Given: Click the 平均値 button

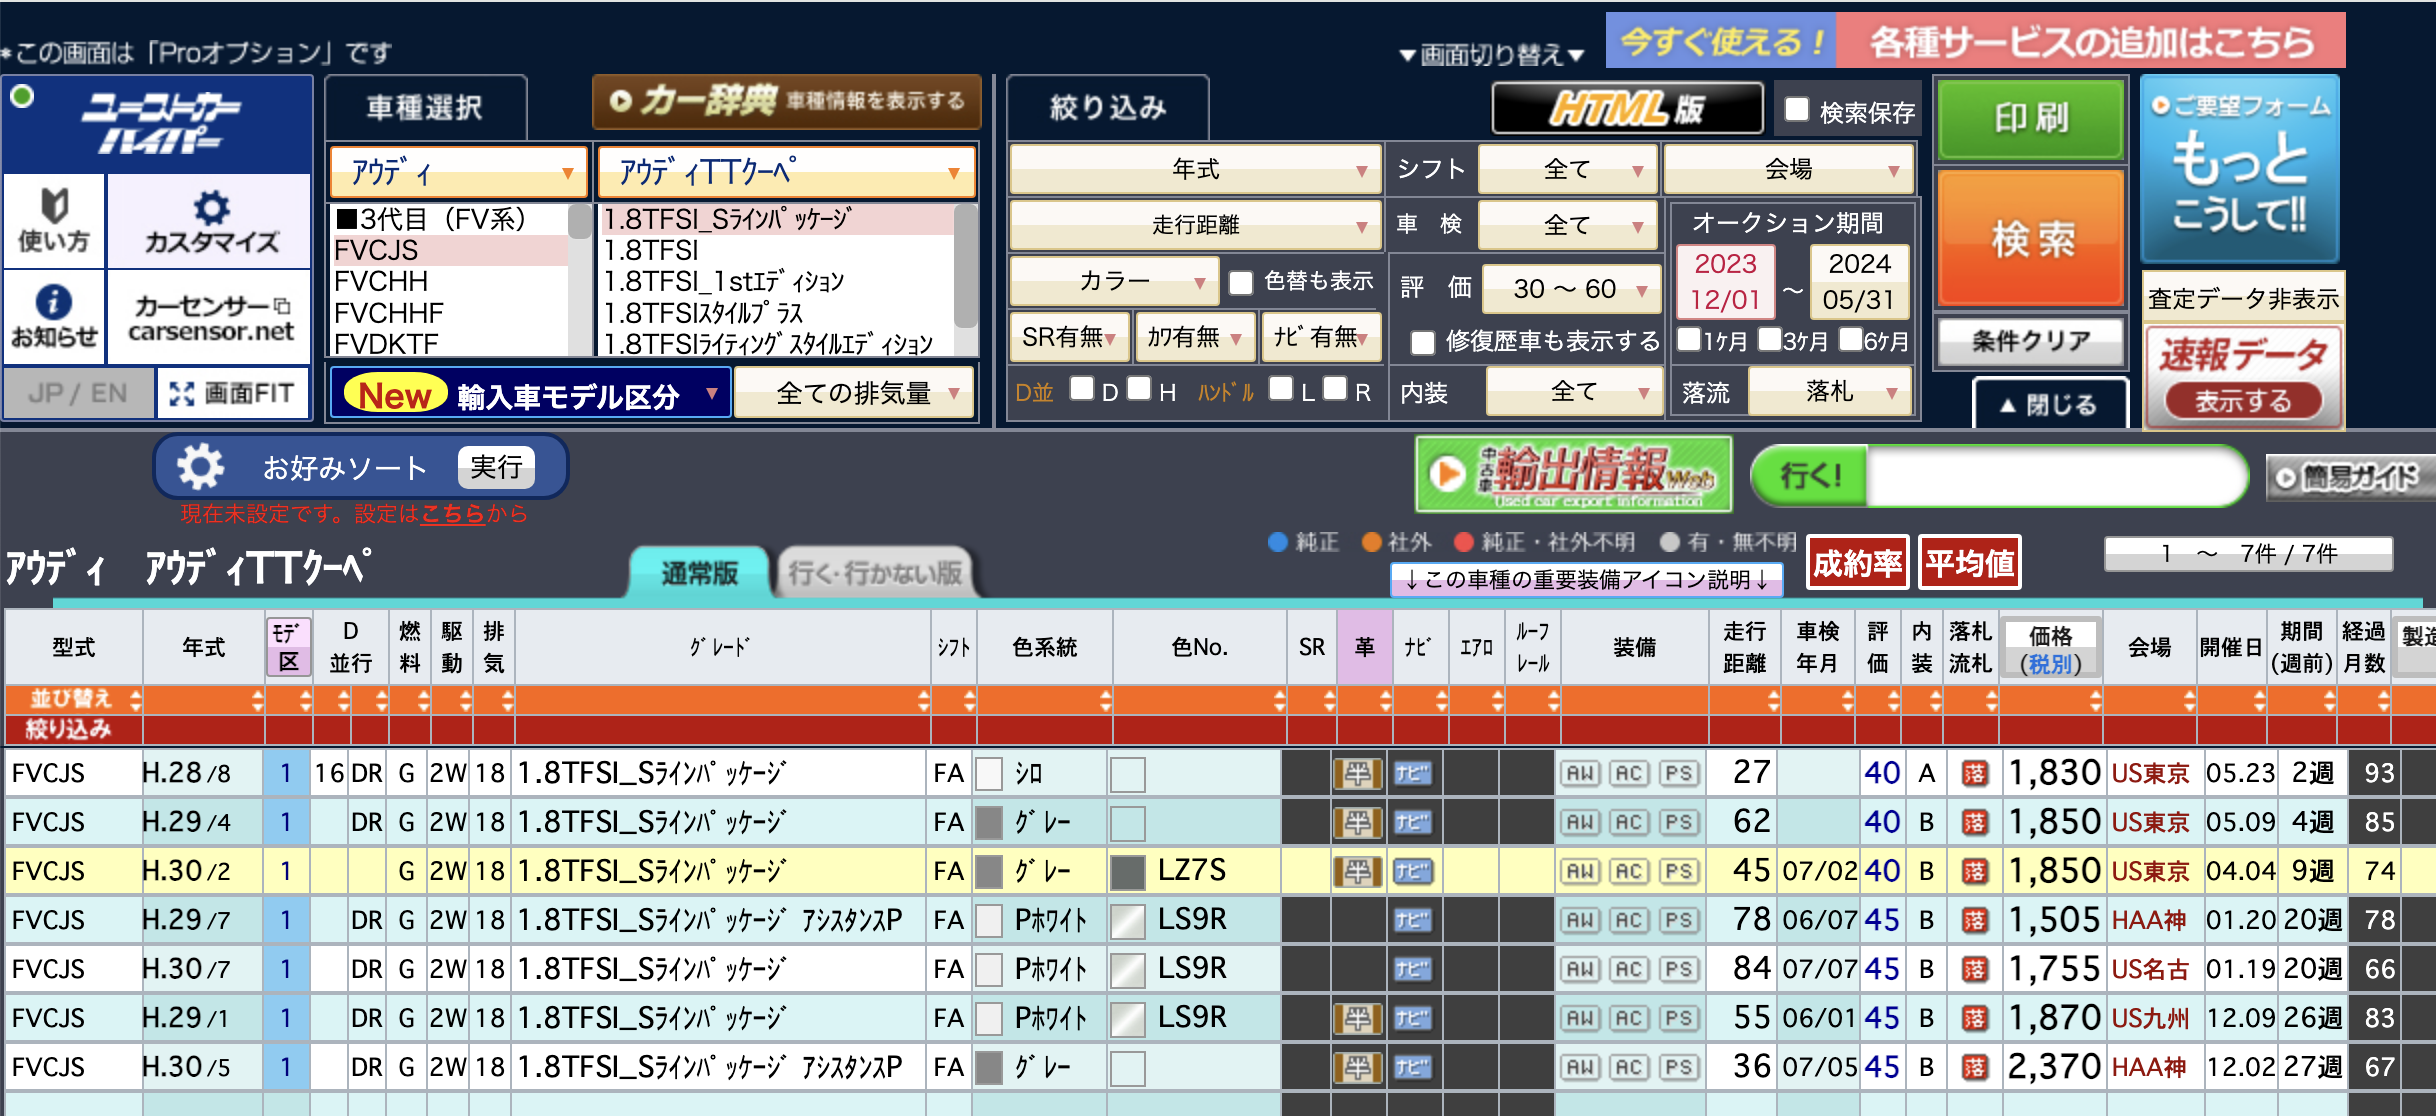Looking at the screenshot, I should coord(1969,564).
